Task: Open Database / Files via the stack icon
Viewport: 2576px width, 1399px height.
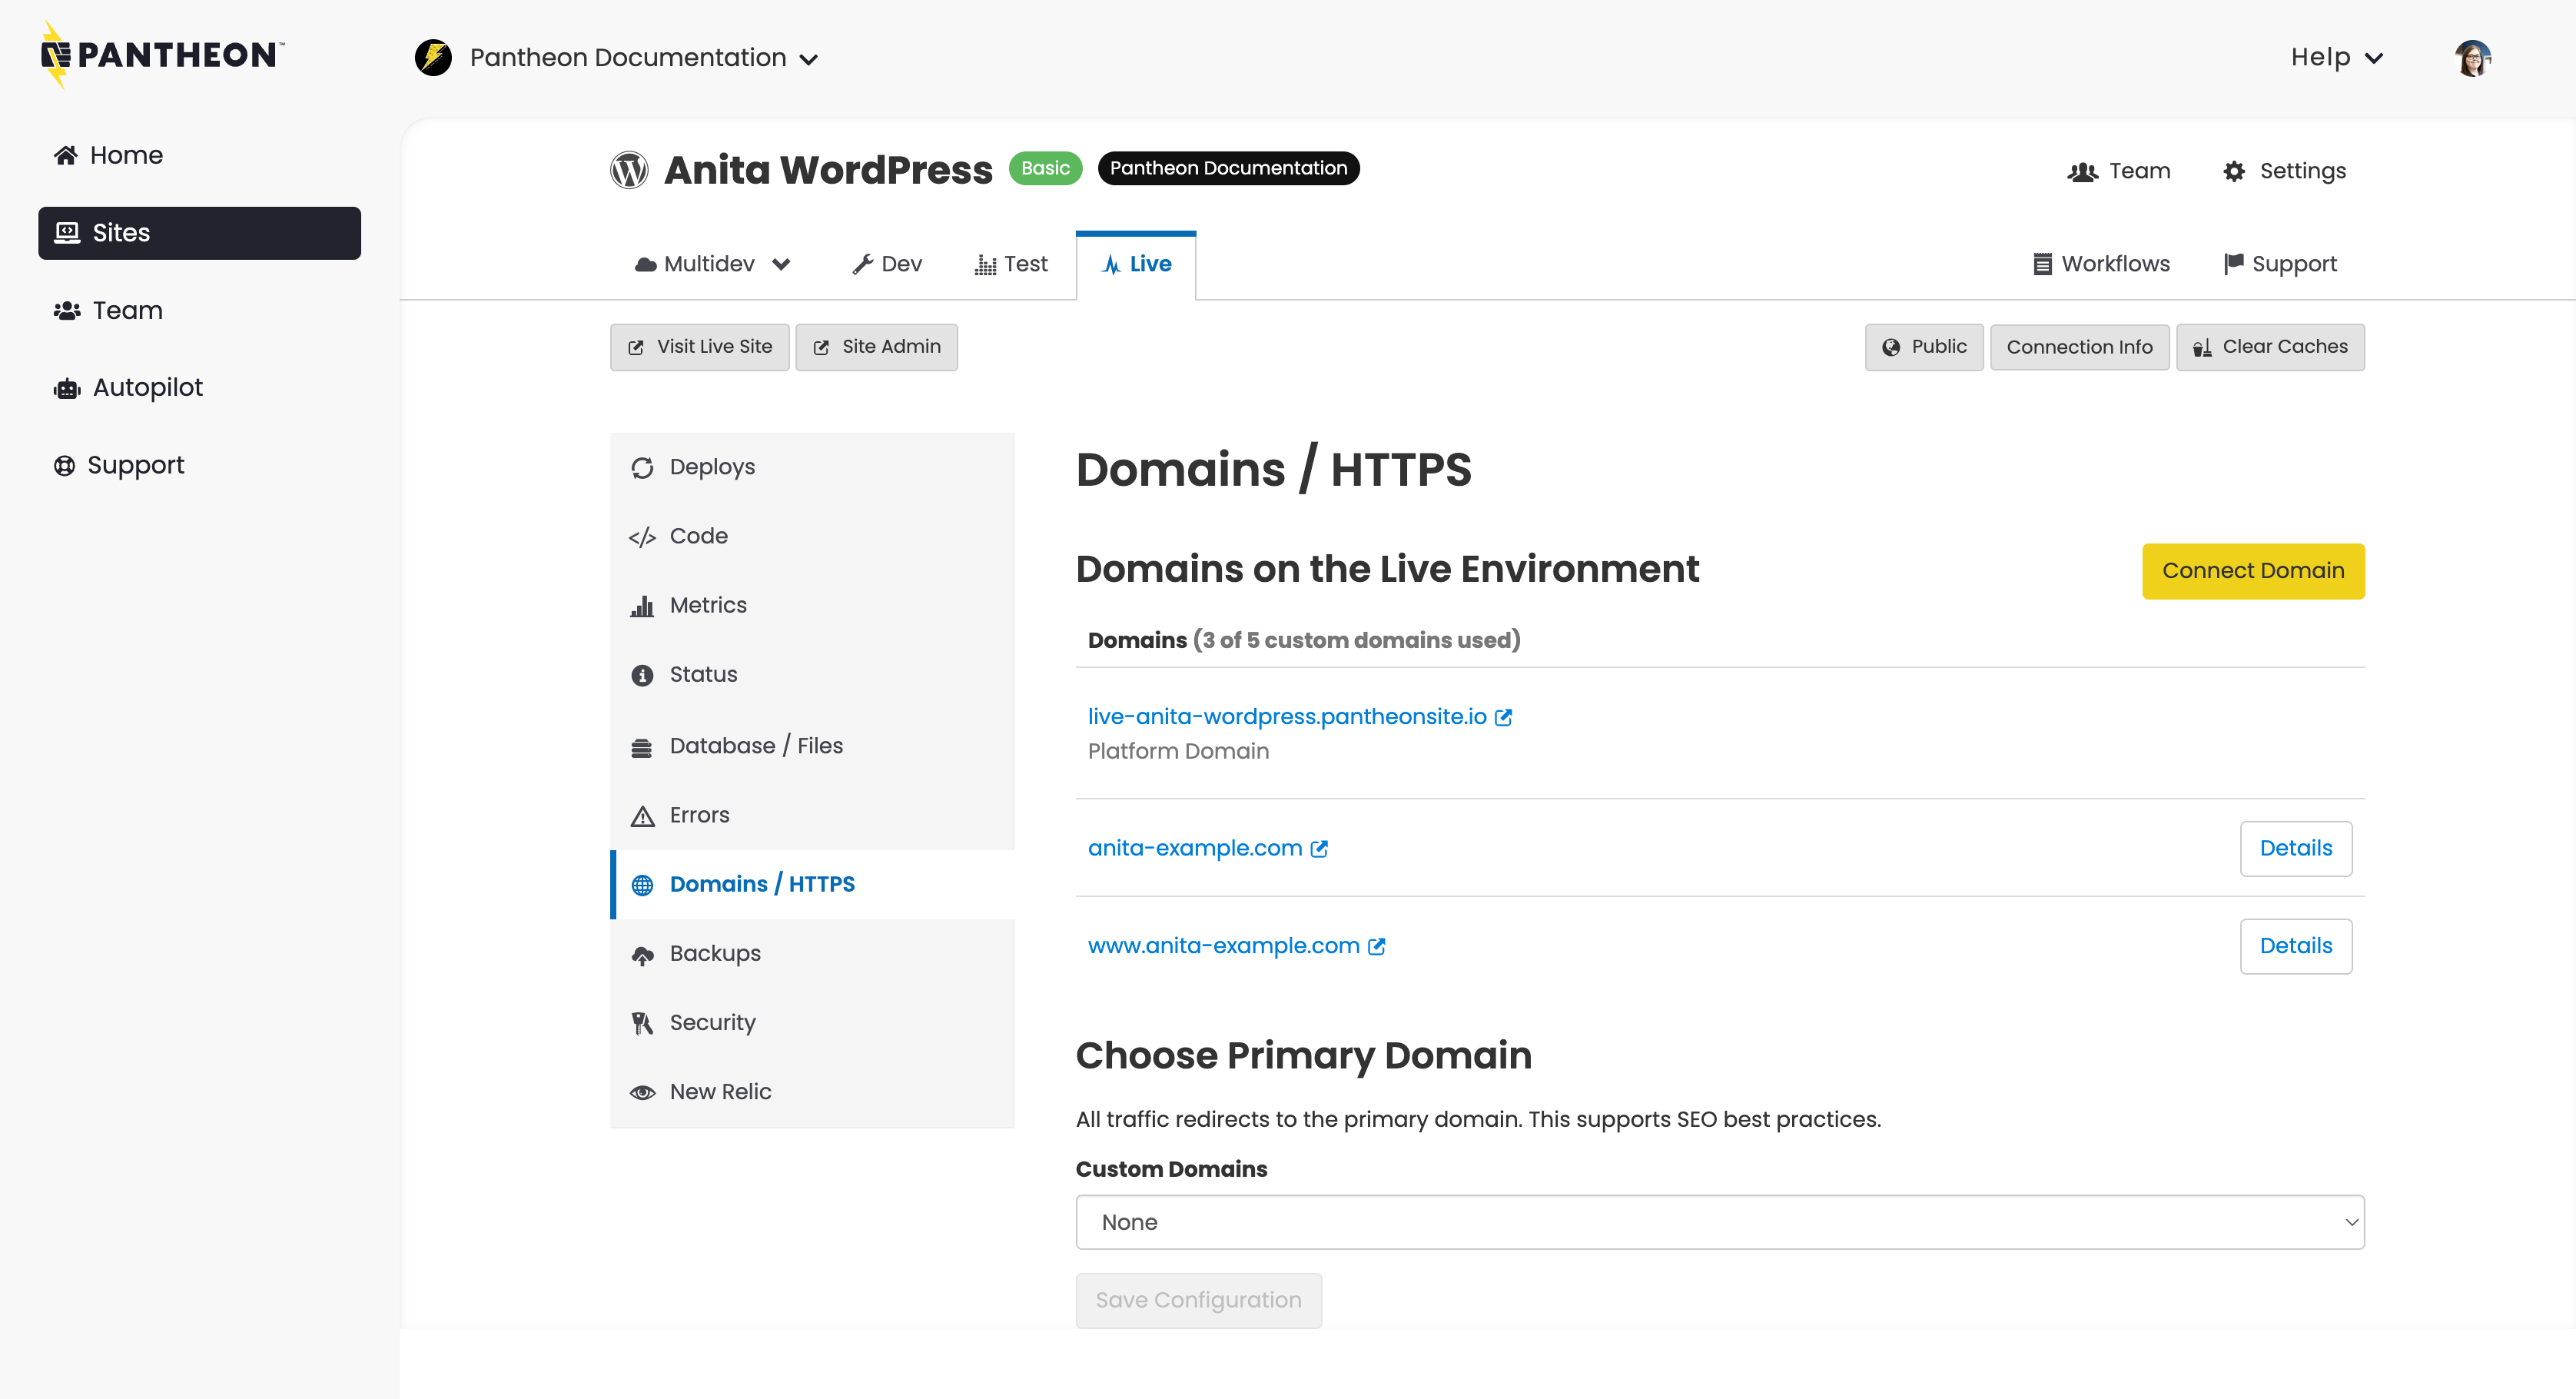Action: (641, 745)
